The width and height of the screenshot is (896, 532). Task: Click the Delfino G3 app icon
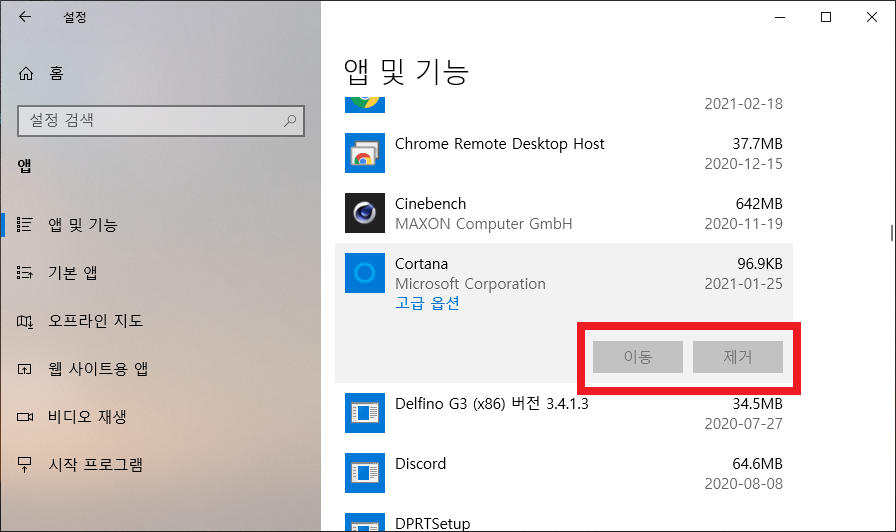point(365,413)
